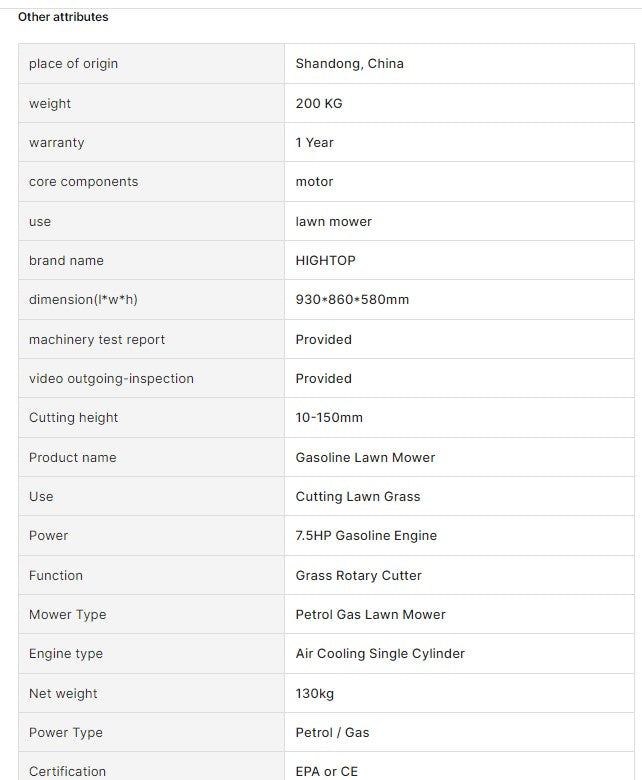
Task: Select the "Cutting Lawn Grass" value
Action: pyautogui.click(x=358, y=496)
